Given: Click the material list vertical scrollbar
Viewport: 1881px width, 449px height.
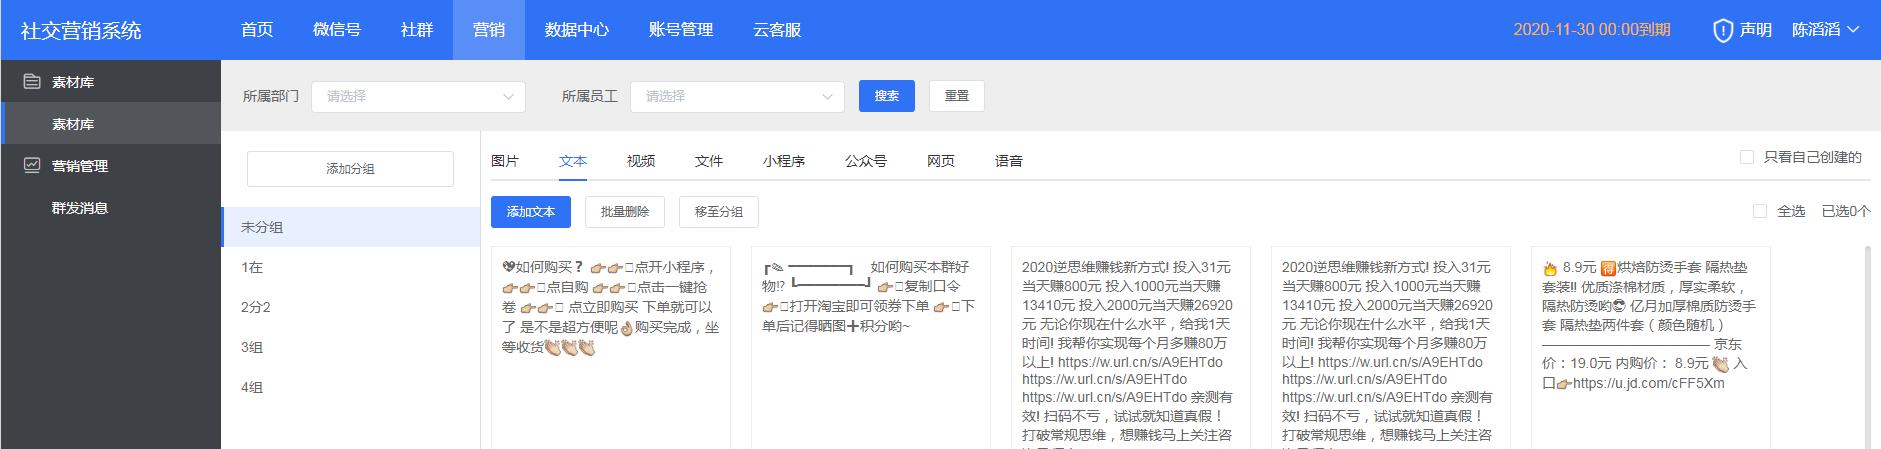Looking at the screenshot, I should [x=1867, y=347].
